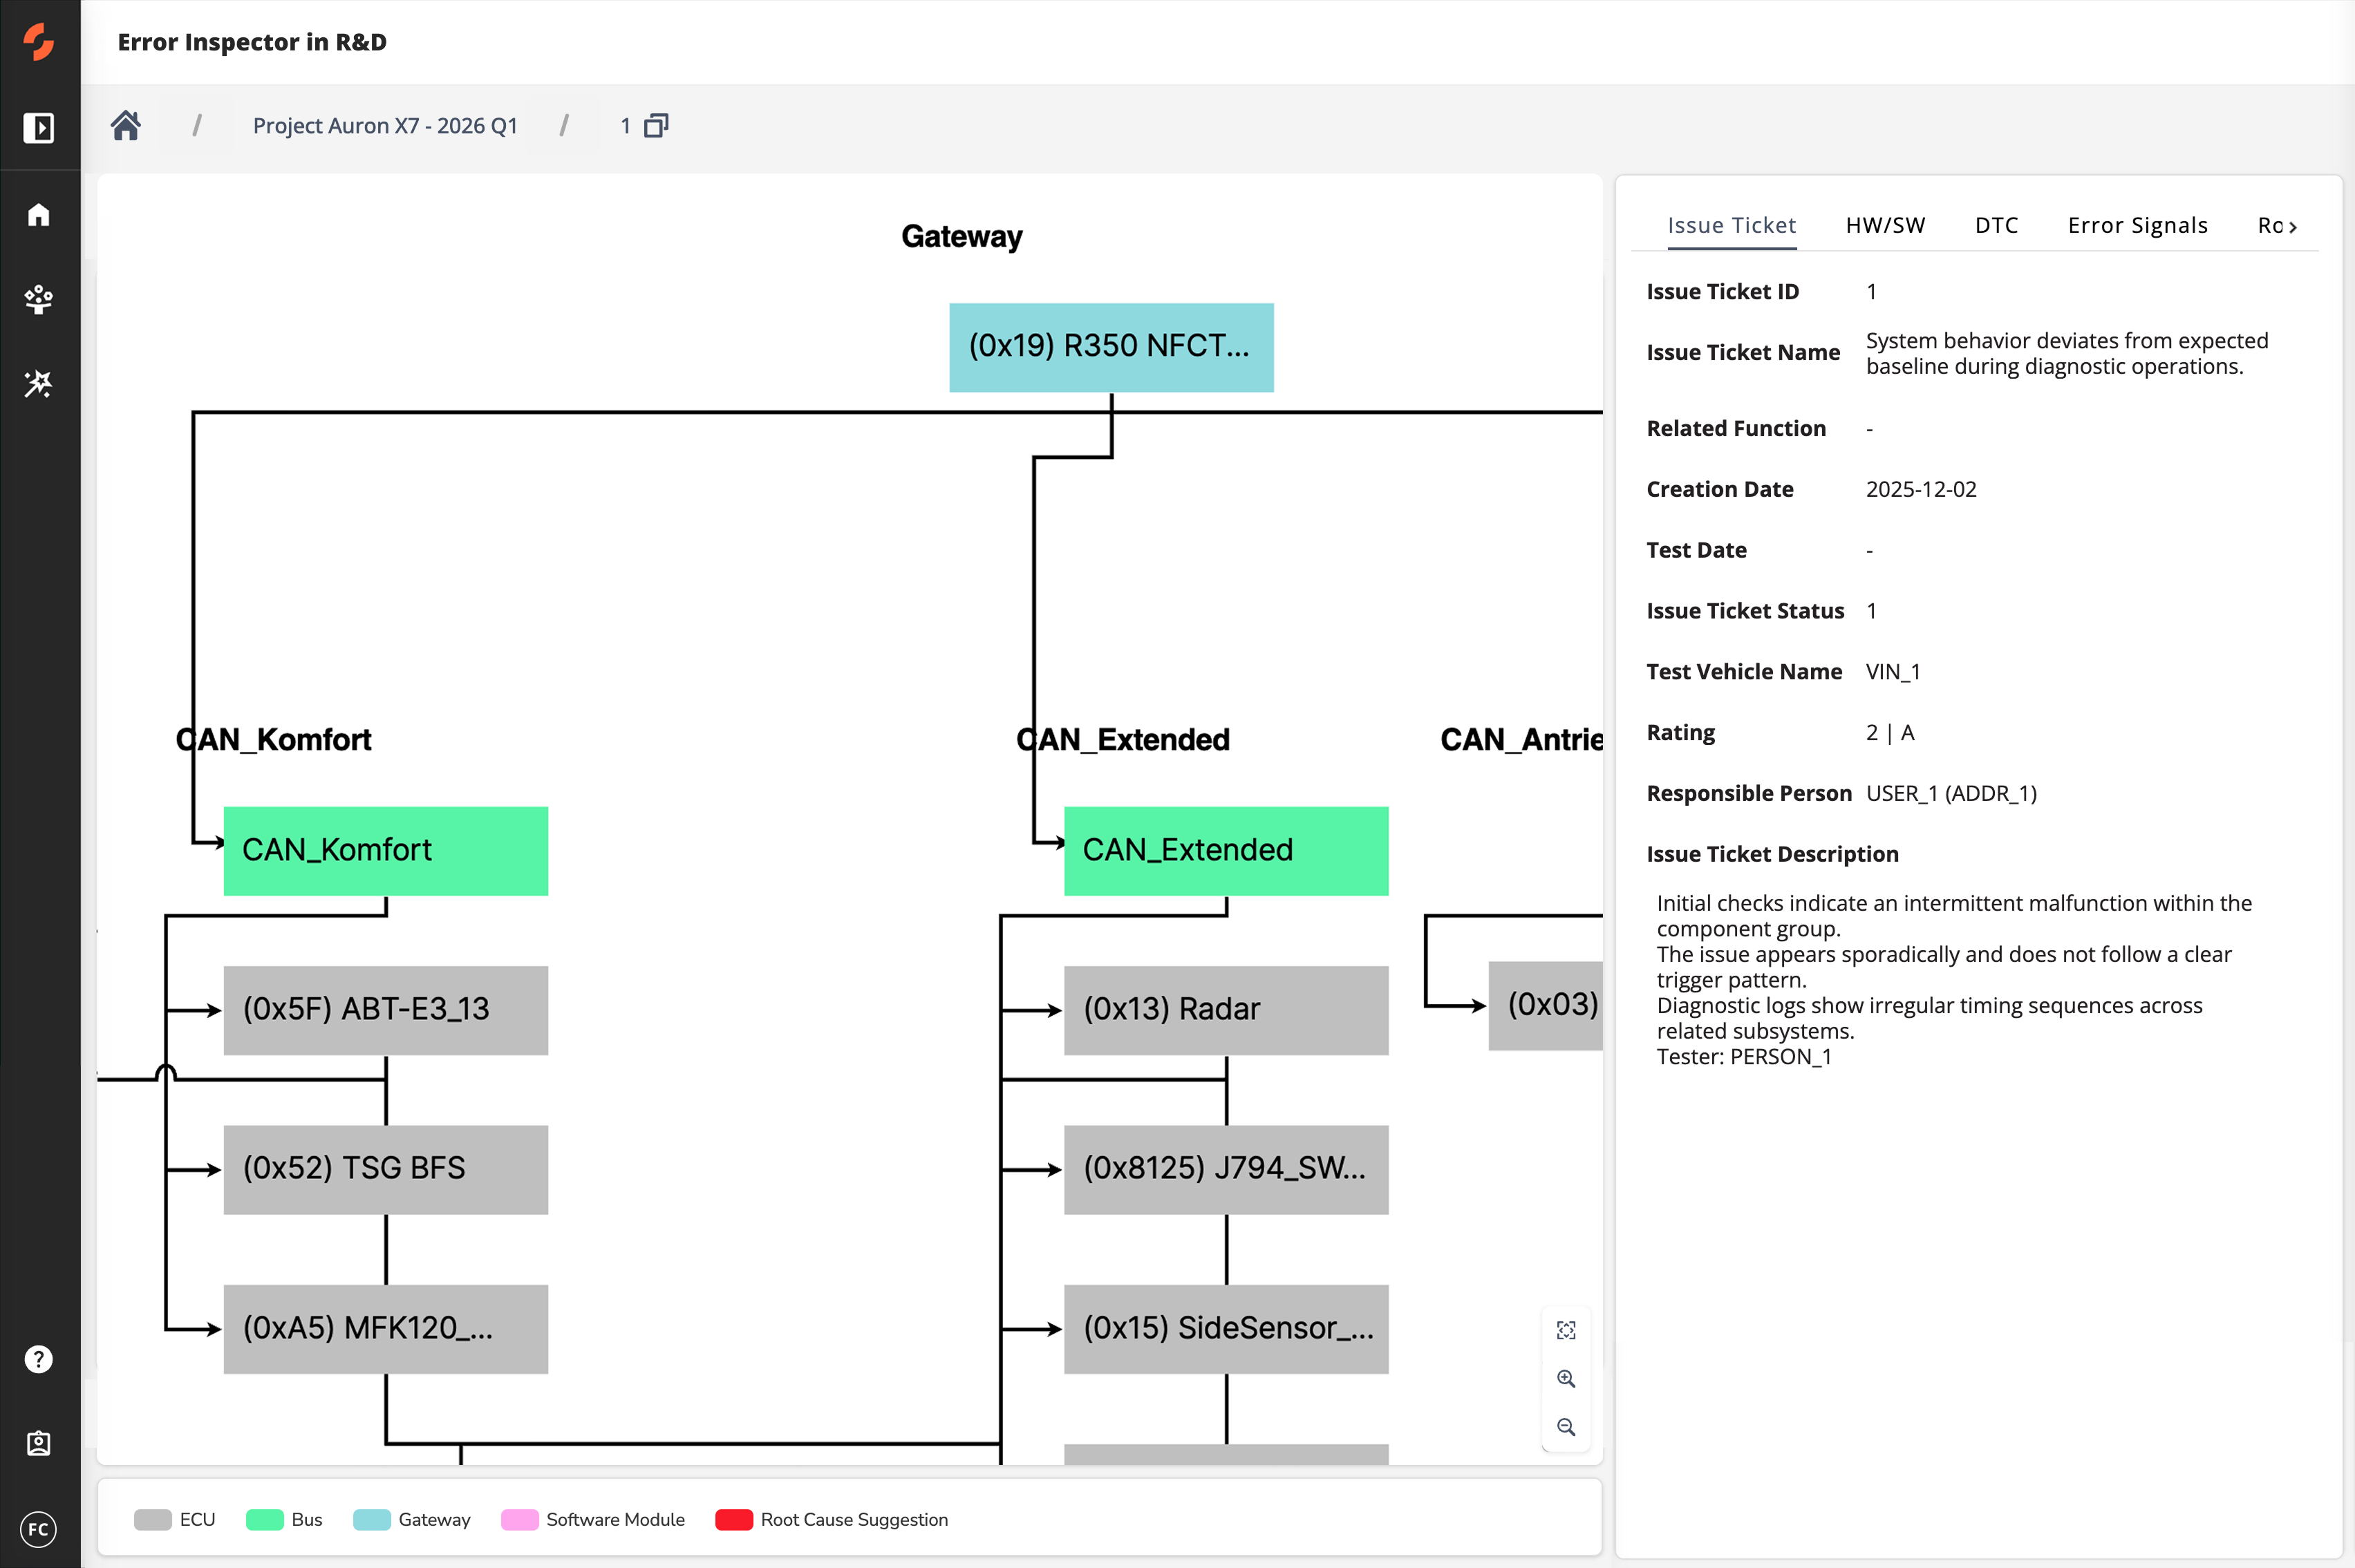Copy ticket number with breadcrumb copy icon
The width and height of the screenshot is (2355, 1568).
click(x=656, y=126)
